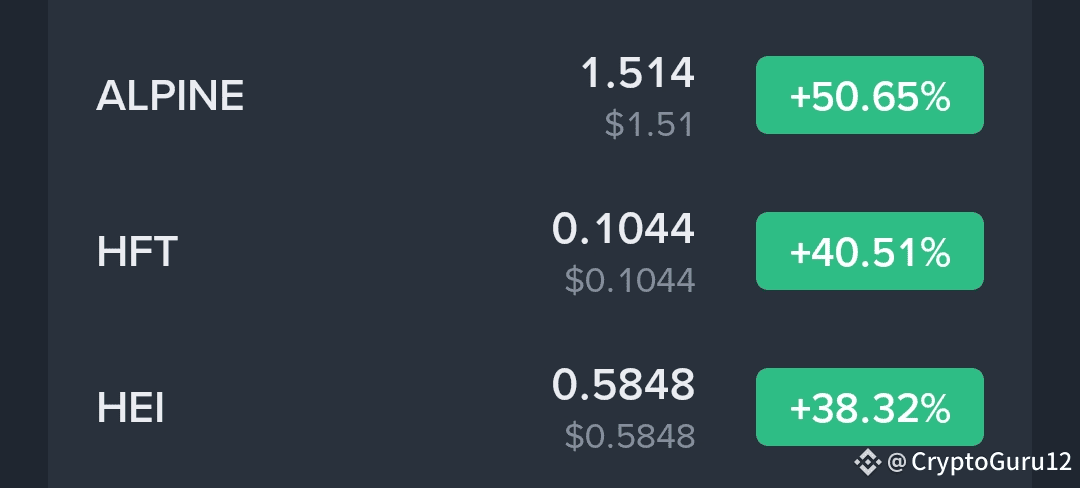Image resolution: width=1080 pixels, height=488 pixels.
Task: Open the HEI coin listing
Action: pos(539,407)
